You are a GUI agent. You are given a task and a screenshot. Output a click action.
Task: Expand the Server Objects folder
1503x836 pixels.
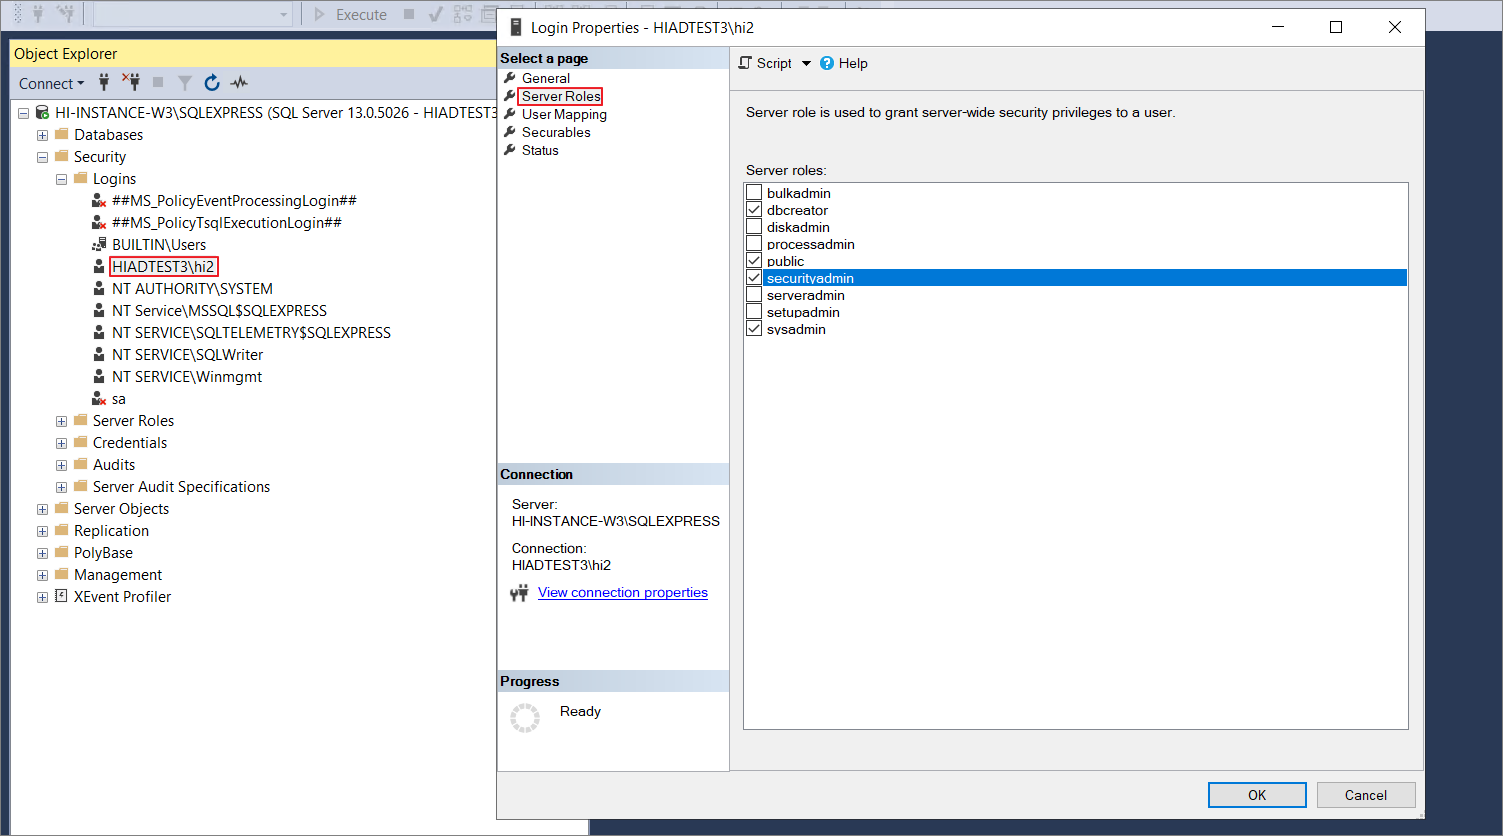click(x=42, y=509)
